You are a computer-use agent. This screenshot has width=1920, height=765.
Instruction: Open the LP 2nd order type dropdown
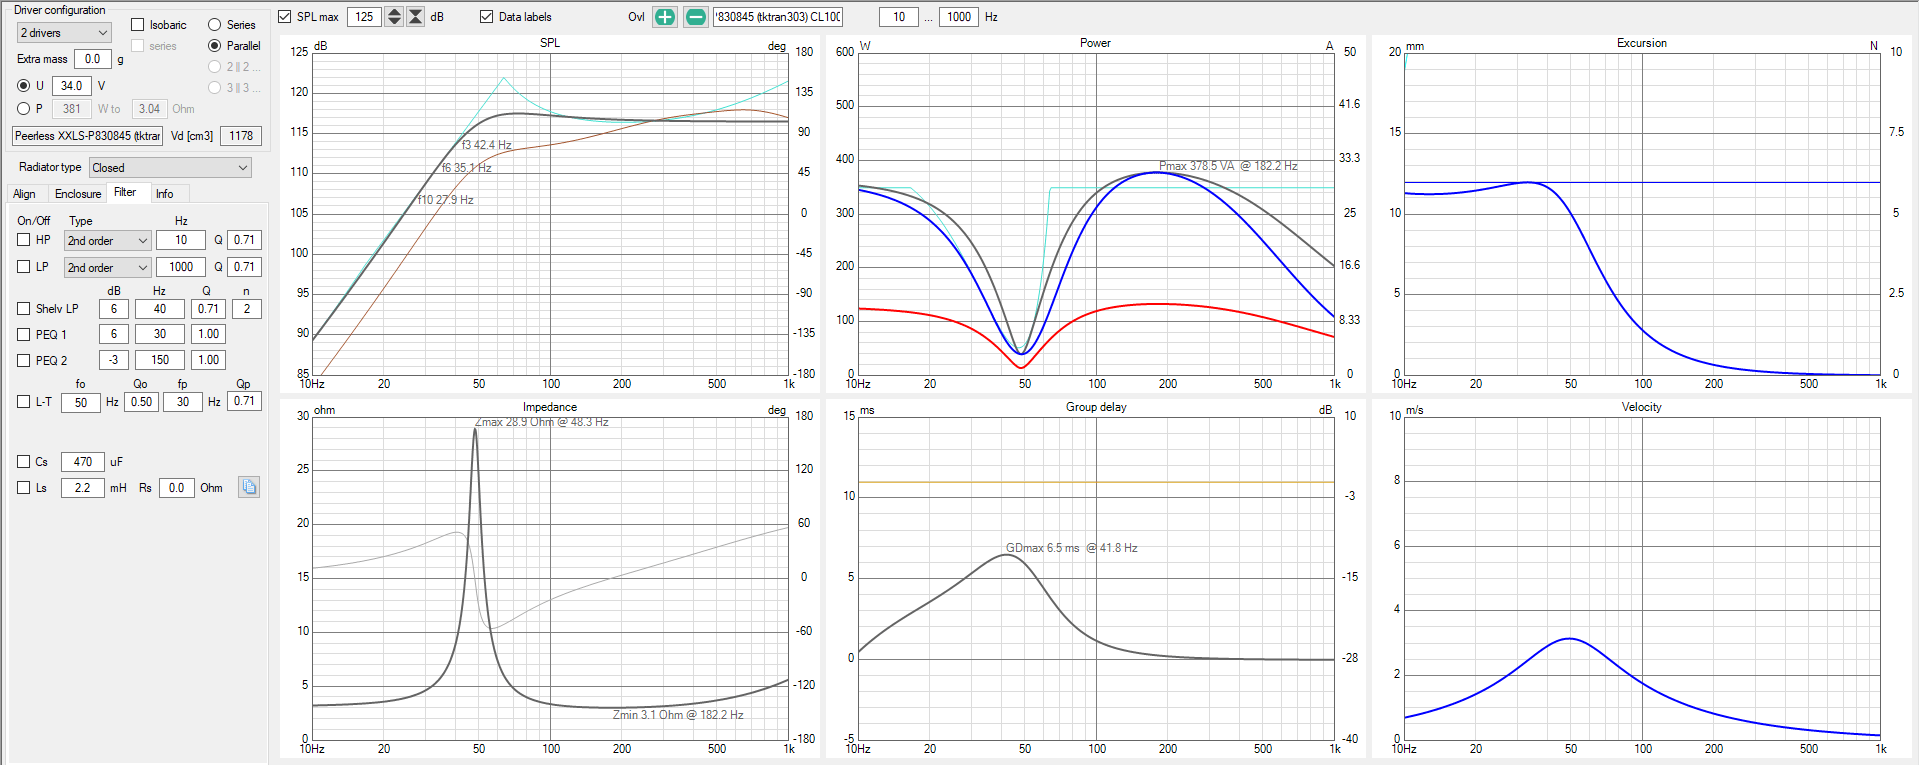[108, 268]
